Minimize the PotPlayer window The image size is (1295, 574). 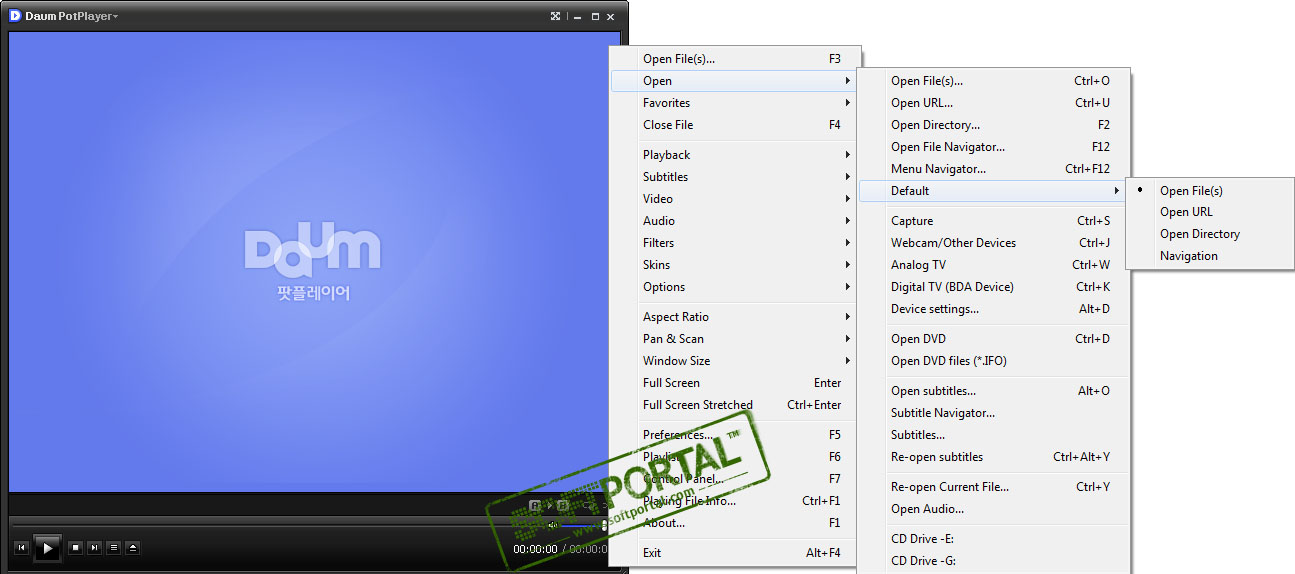click(x=578, y=17)
